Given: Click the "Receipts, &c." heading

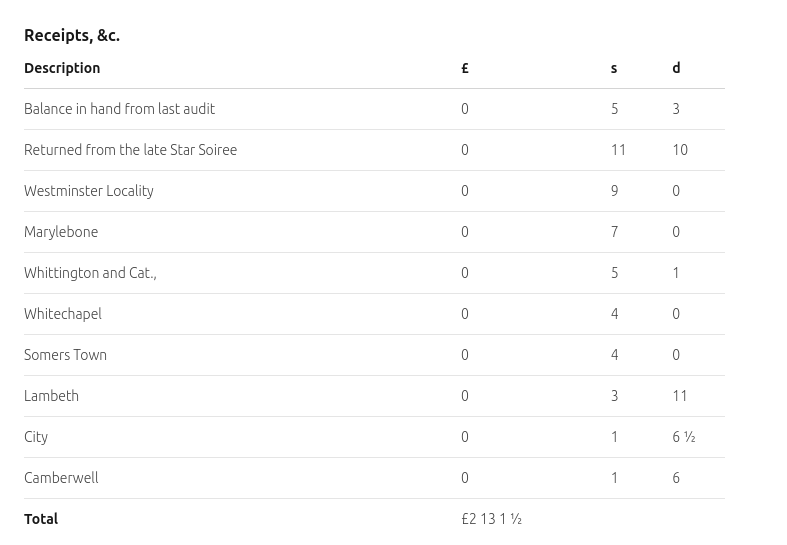Looking at the screenshot, I should [72, 35].
